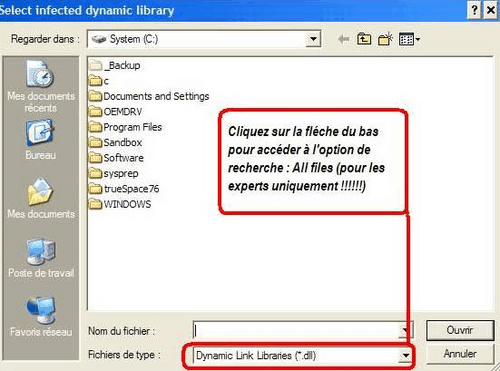Viewport: 500px width, 371px height.
Task: Expand the Regarder dans drive dropdown
Action: coord(313,39)
